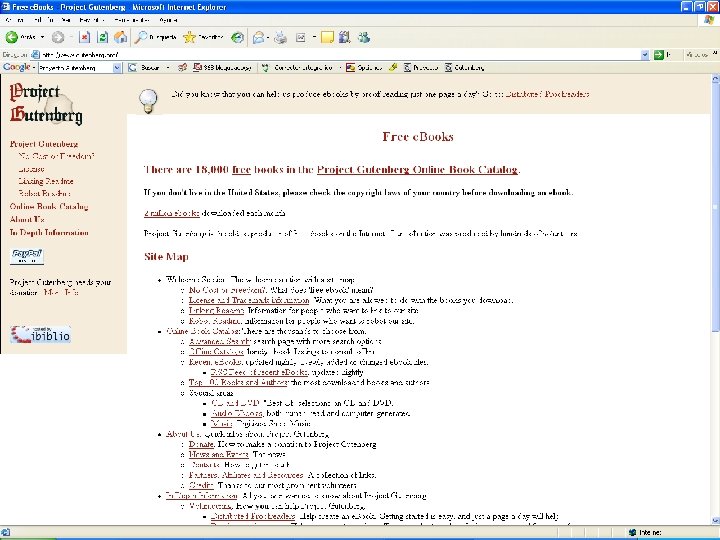Open the spell-checker dropdown arrow
The width and height of the screenshot is (720, 540).
click(340, 68)
